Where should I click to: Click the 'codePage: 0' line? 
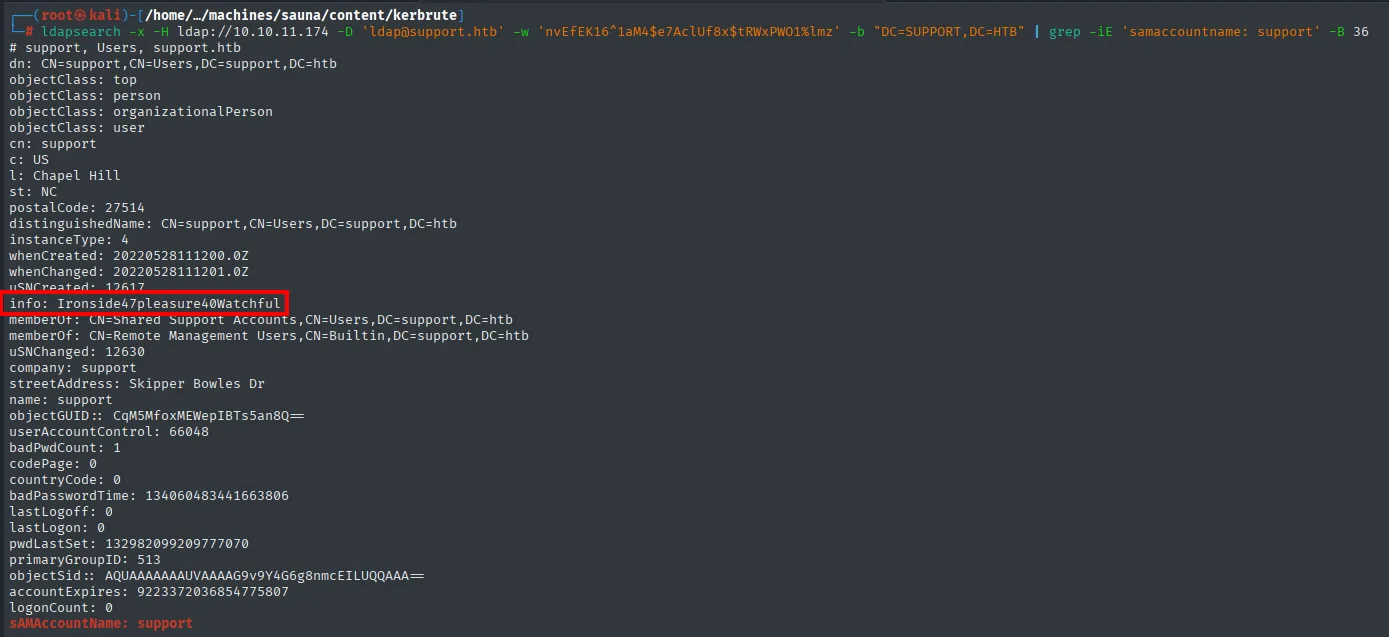click(x=53, y=464)
